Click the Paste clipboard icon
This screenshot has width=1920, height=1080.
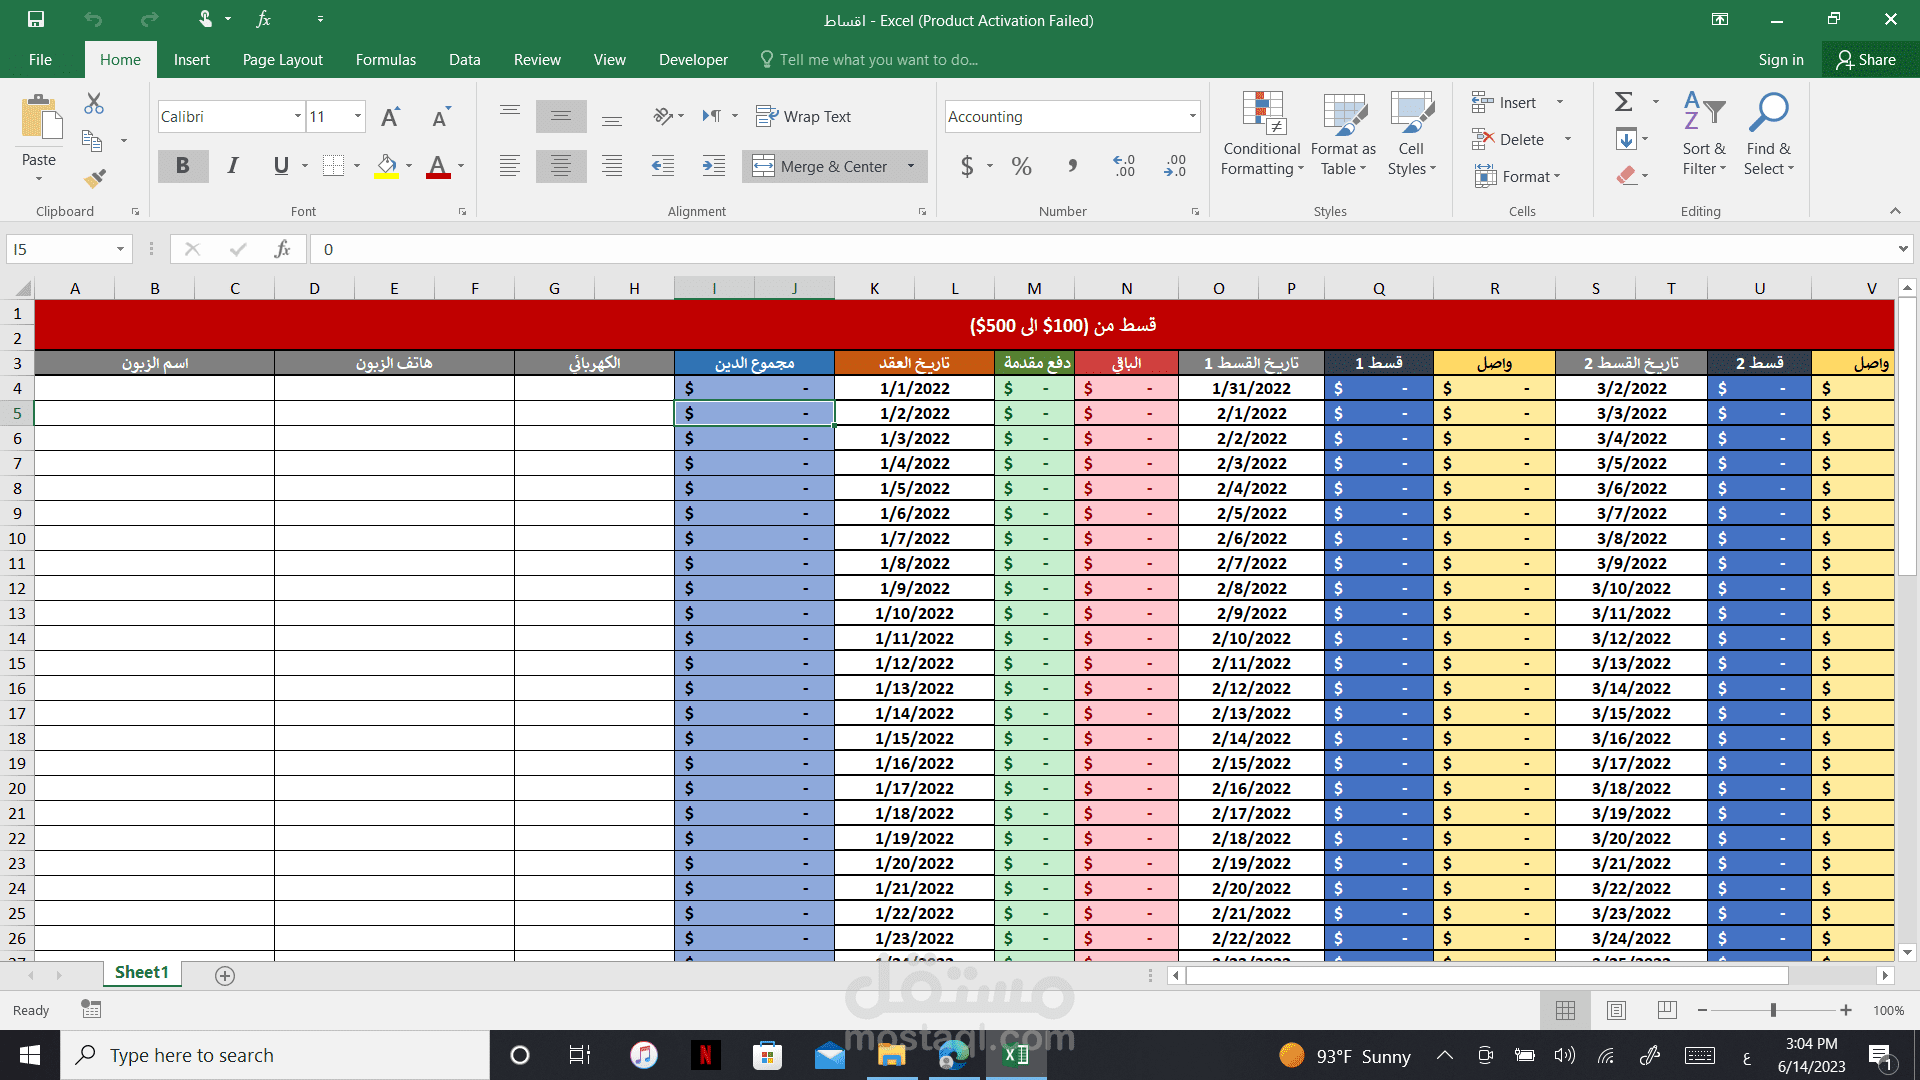pos(40,117)
